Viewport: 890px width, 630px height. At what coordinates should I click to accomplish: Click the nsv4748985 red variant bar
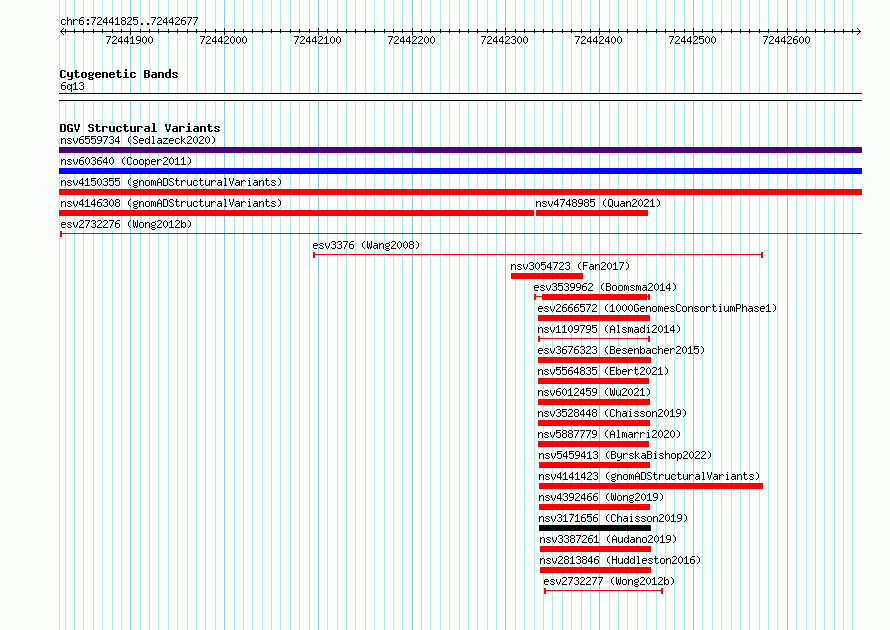point(592,213)
